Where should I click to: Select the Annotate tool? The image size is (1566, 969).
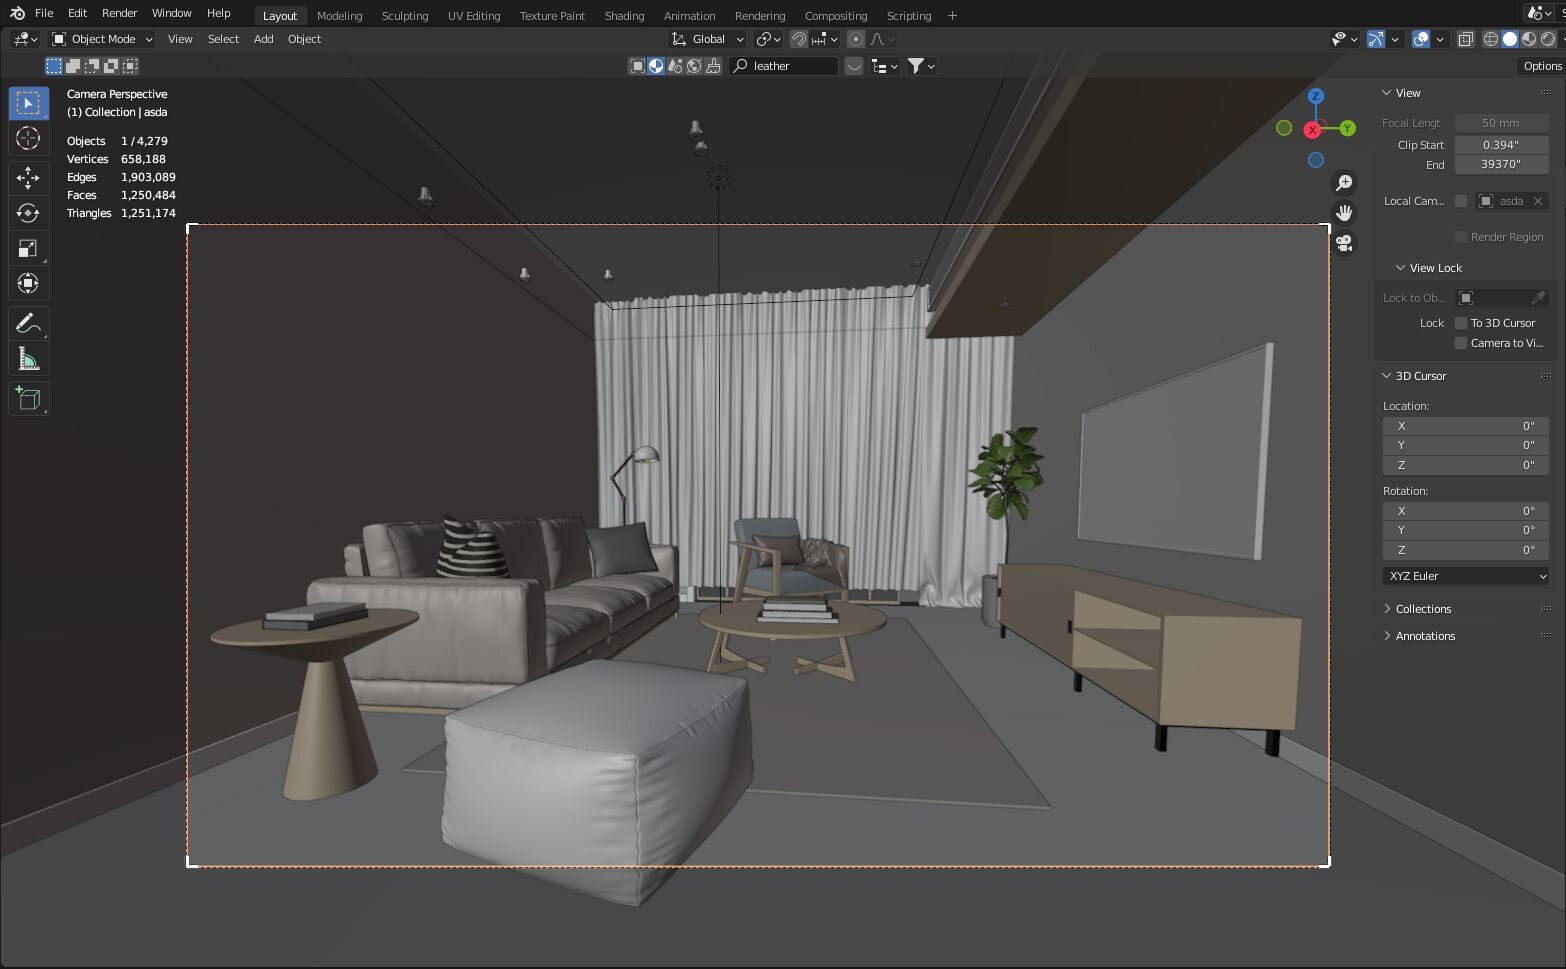(28, 323)
